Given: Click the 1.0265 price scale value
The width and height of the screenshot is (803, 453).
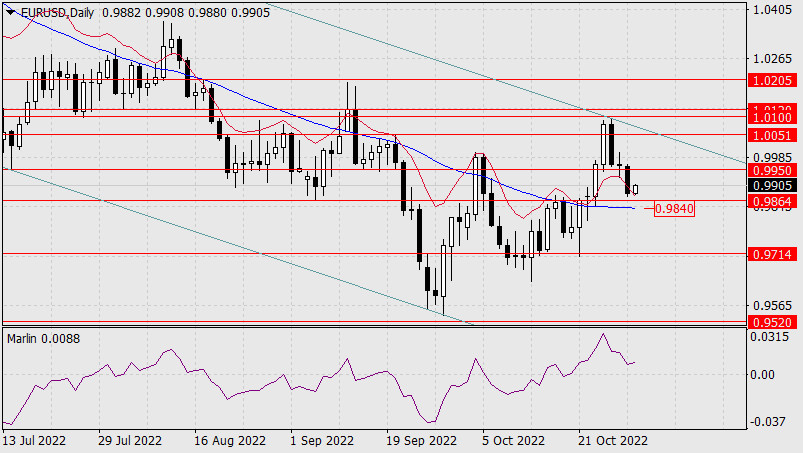Looking at the screenshot, I should [772, 59].
